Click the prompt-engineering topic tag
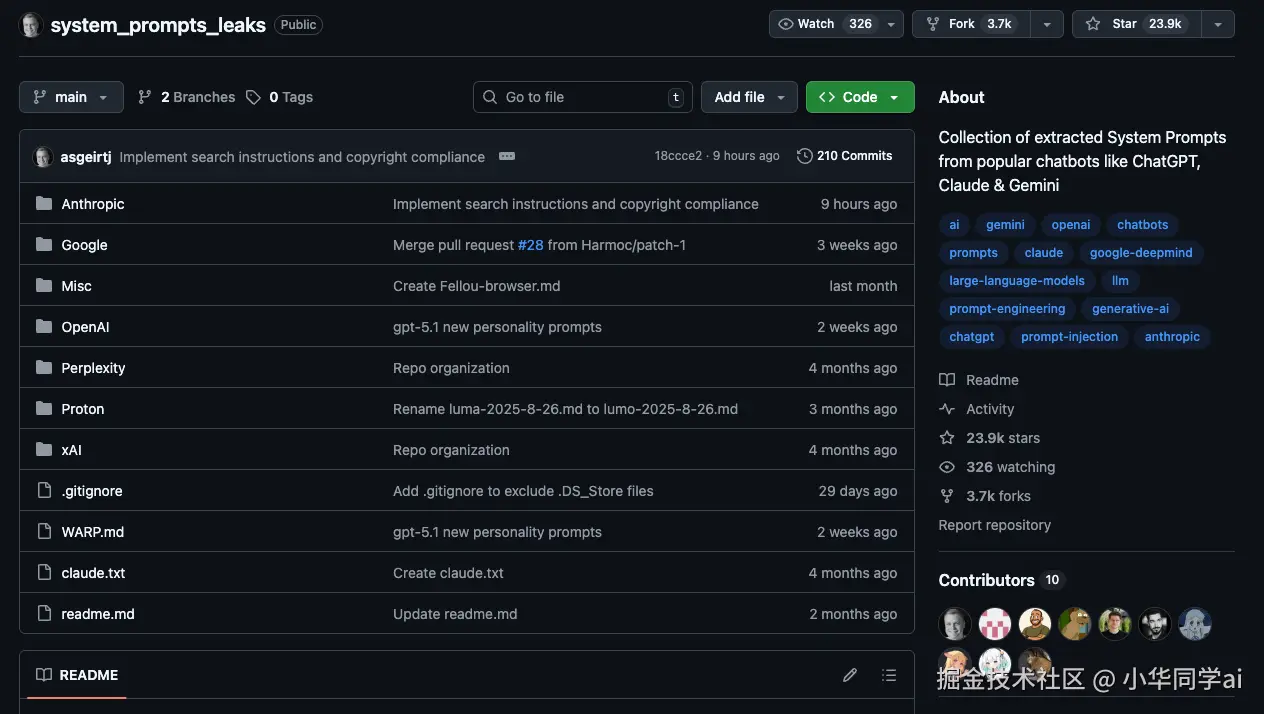The height and width of the screenshot is (714, 1264). point(1008,309)
